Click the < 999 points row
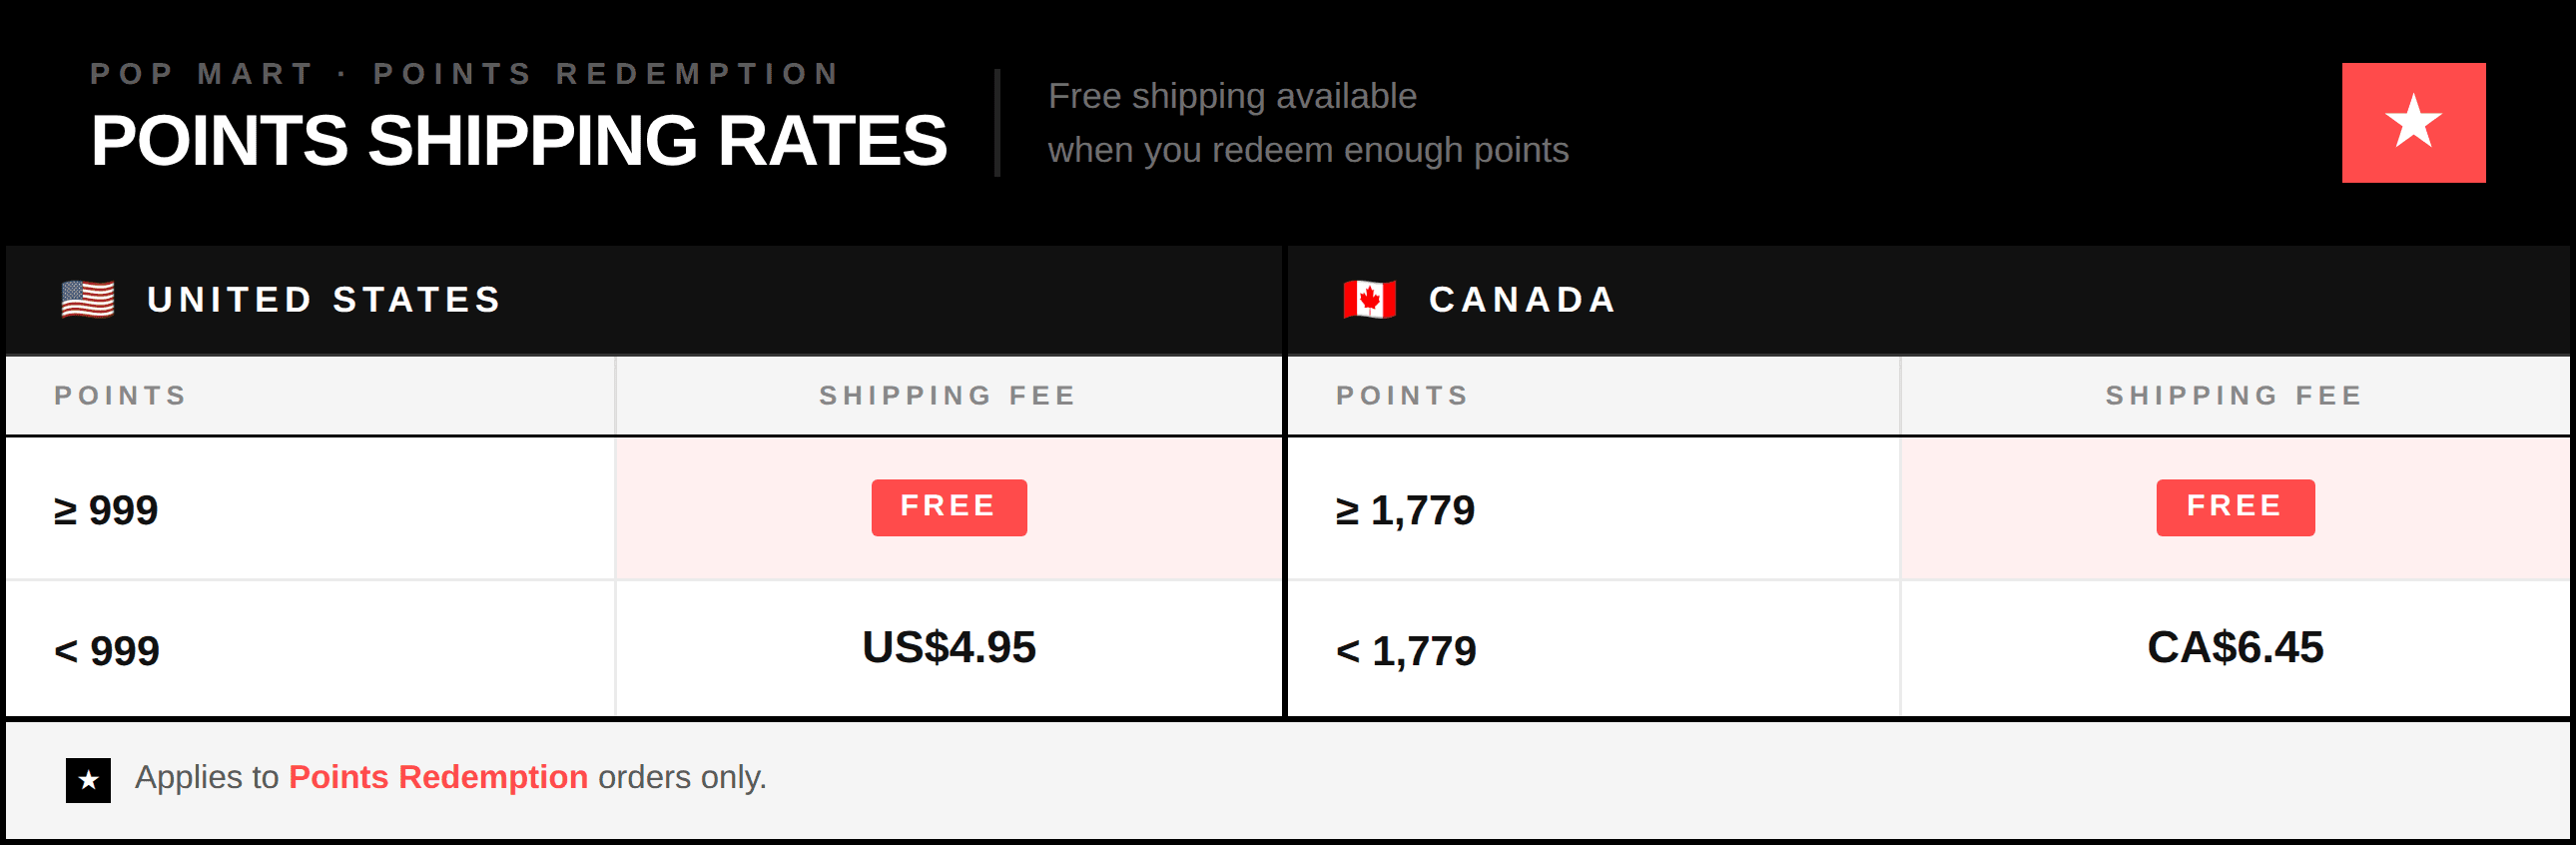The image size is (2576, 845). coord(643,649)
